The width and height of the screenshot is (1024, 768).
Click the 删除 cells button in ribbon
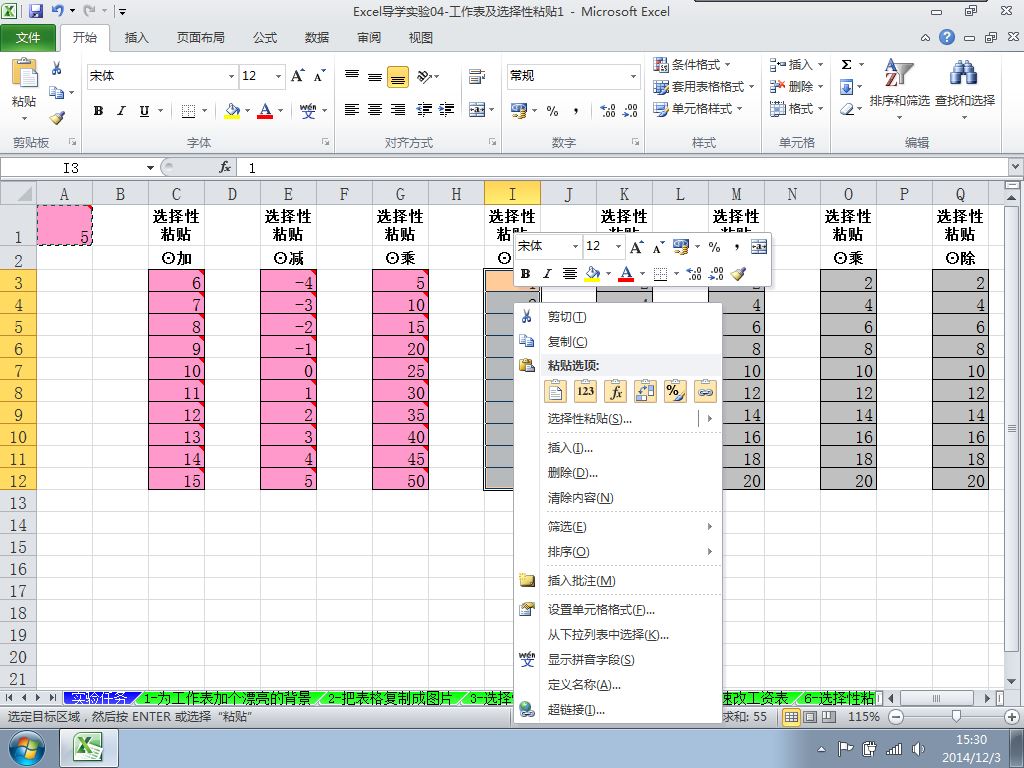[795, 86]
